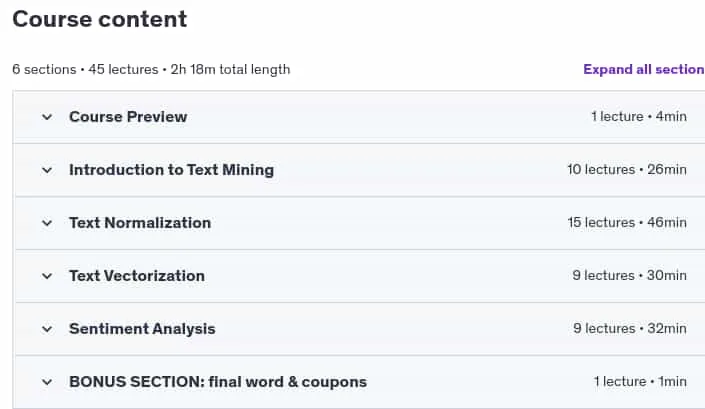
Task: Toggle the Text Vectorization chevron arrow
Action: click(x=47, y=276)
